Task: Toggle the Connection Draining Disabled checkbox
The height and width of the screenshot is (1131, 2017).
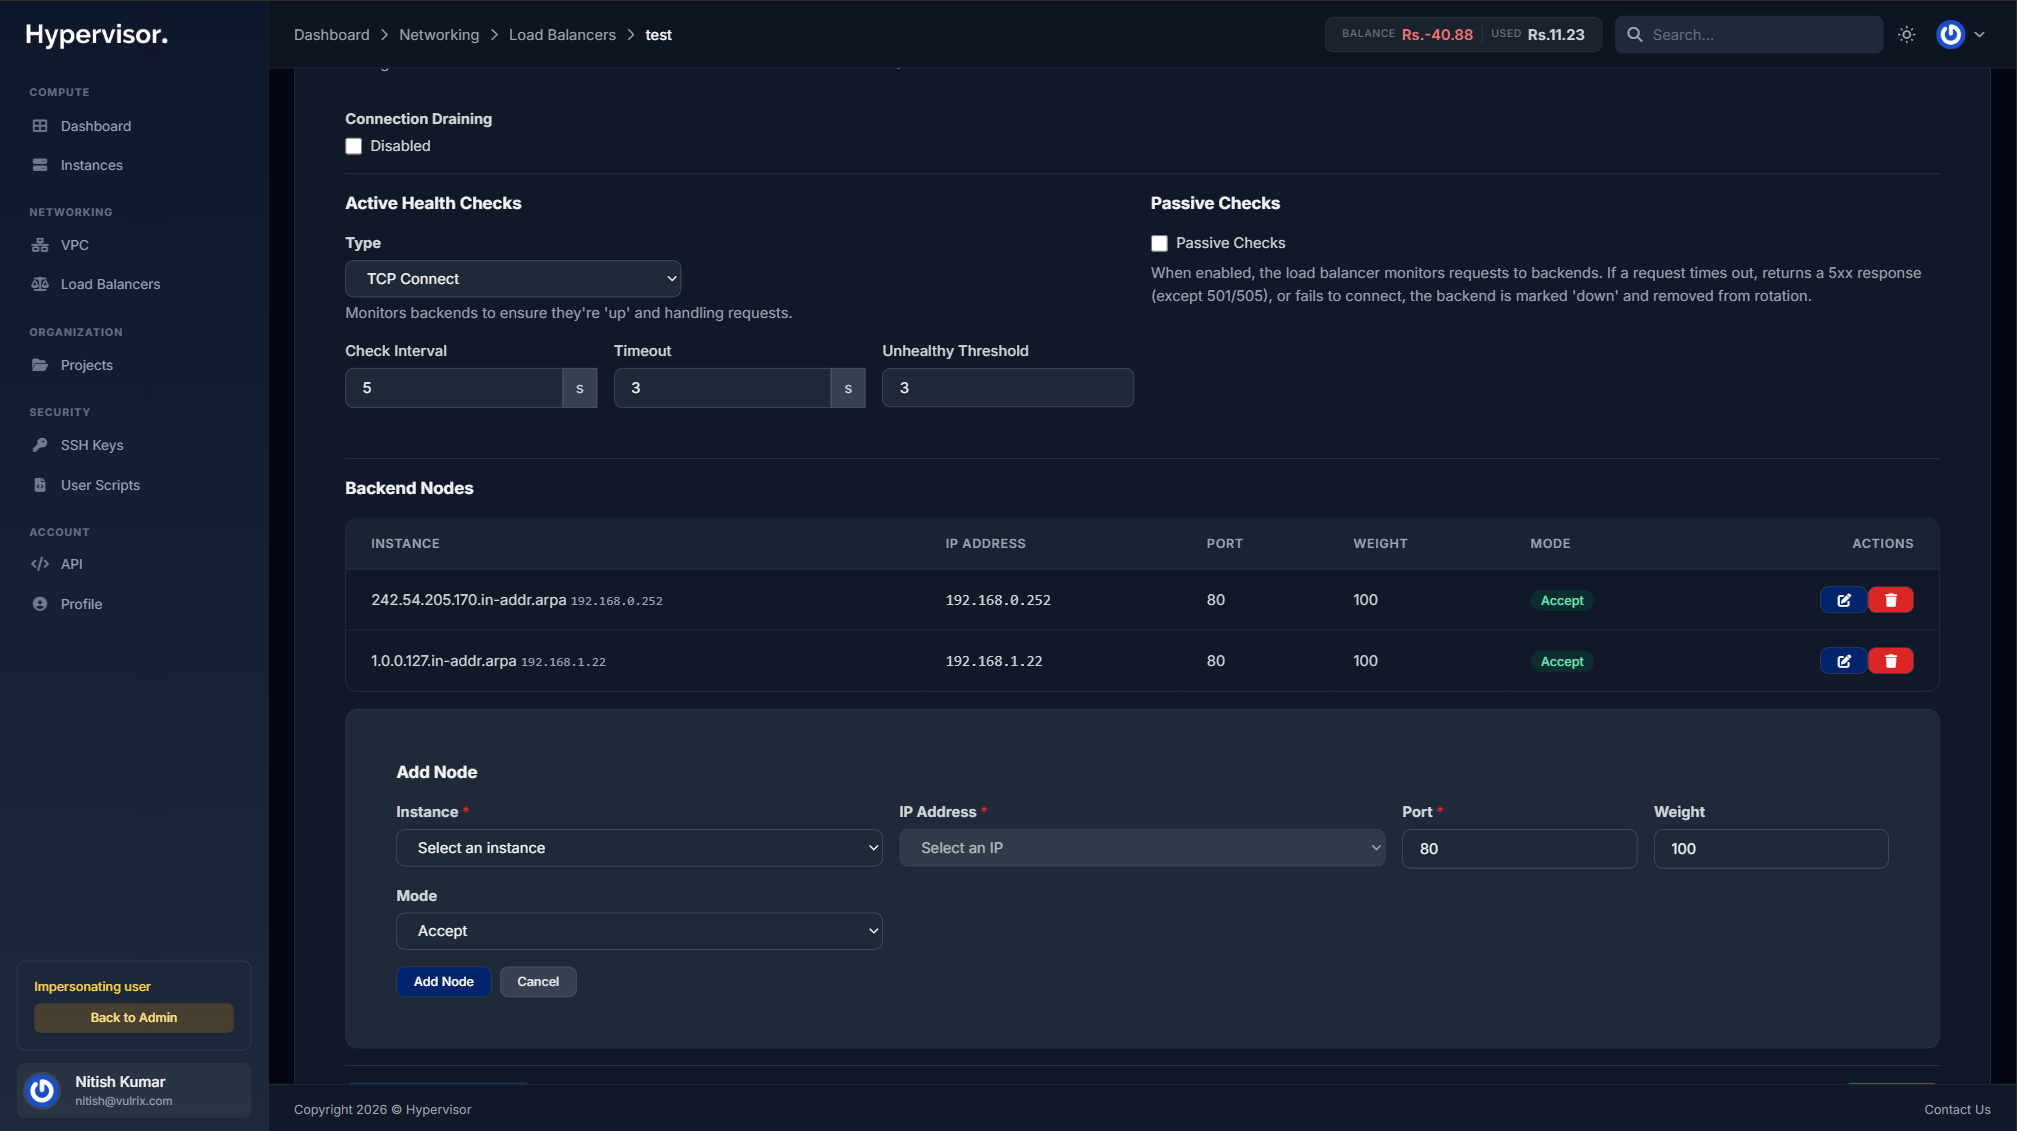Action: click(x=353, y=146)
